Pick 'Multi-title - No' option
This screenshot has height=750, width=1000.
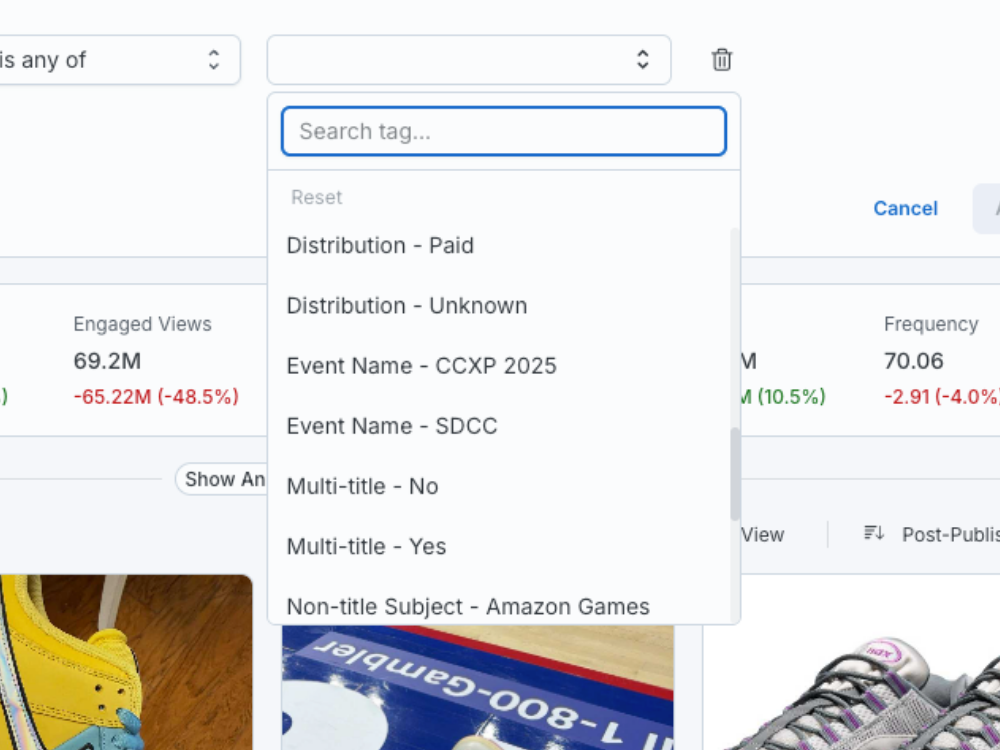click(362, 486)
